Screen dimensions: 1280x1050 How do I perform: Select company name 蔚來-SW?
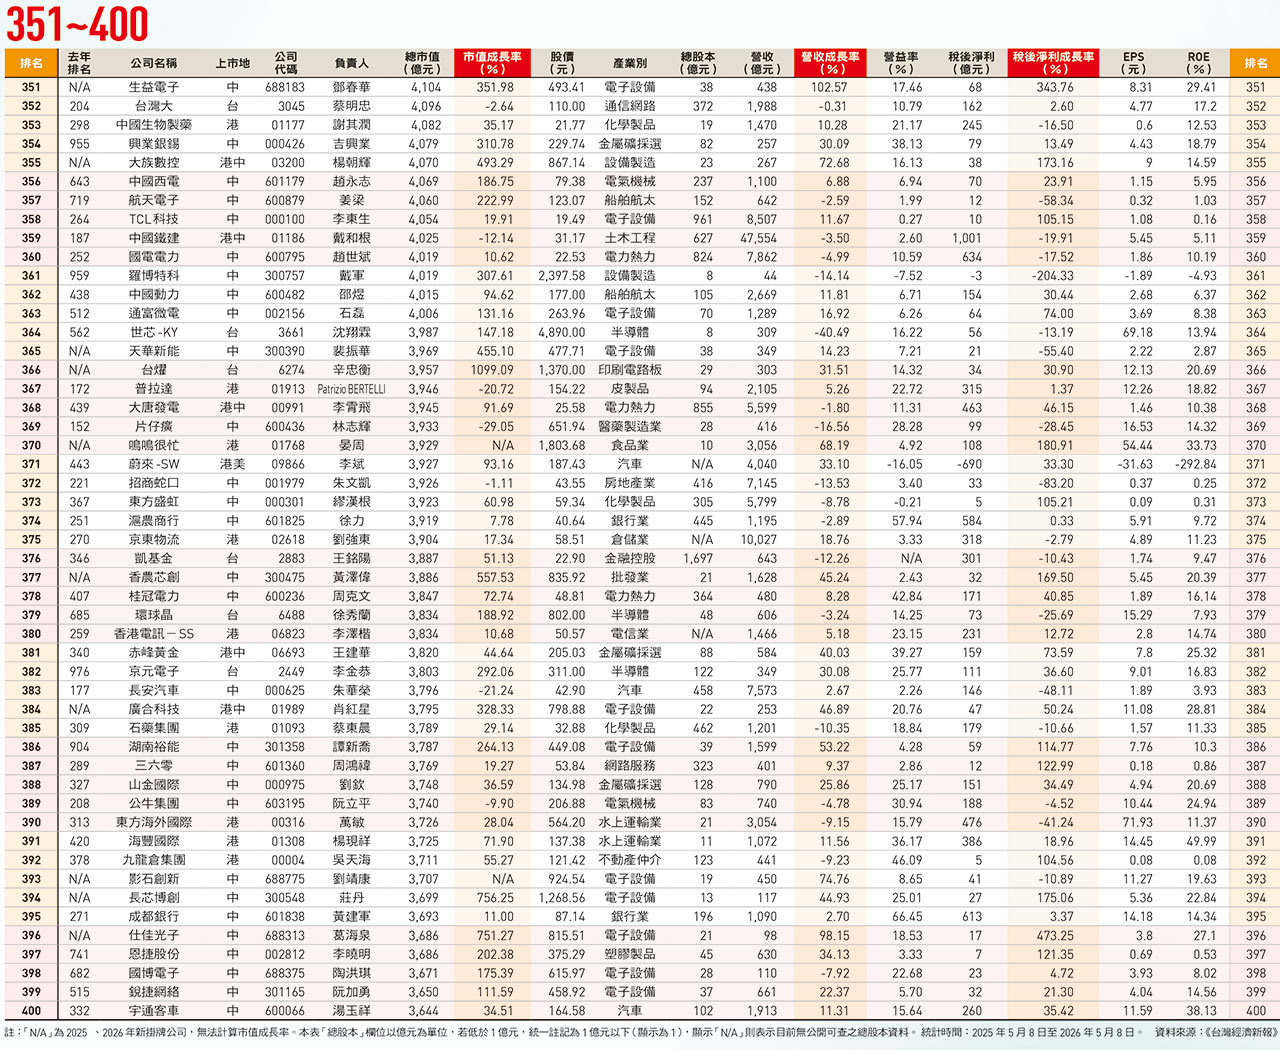[x=154, y=464]
